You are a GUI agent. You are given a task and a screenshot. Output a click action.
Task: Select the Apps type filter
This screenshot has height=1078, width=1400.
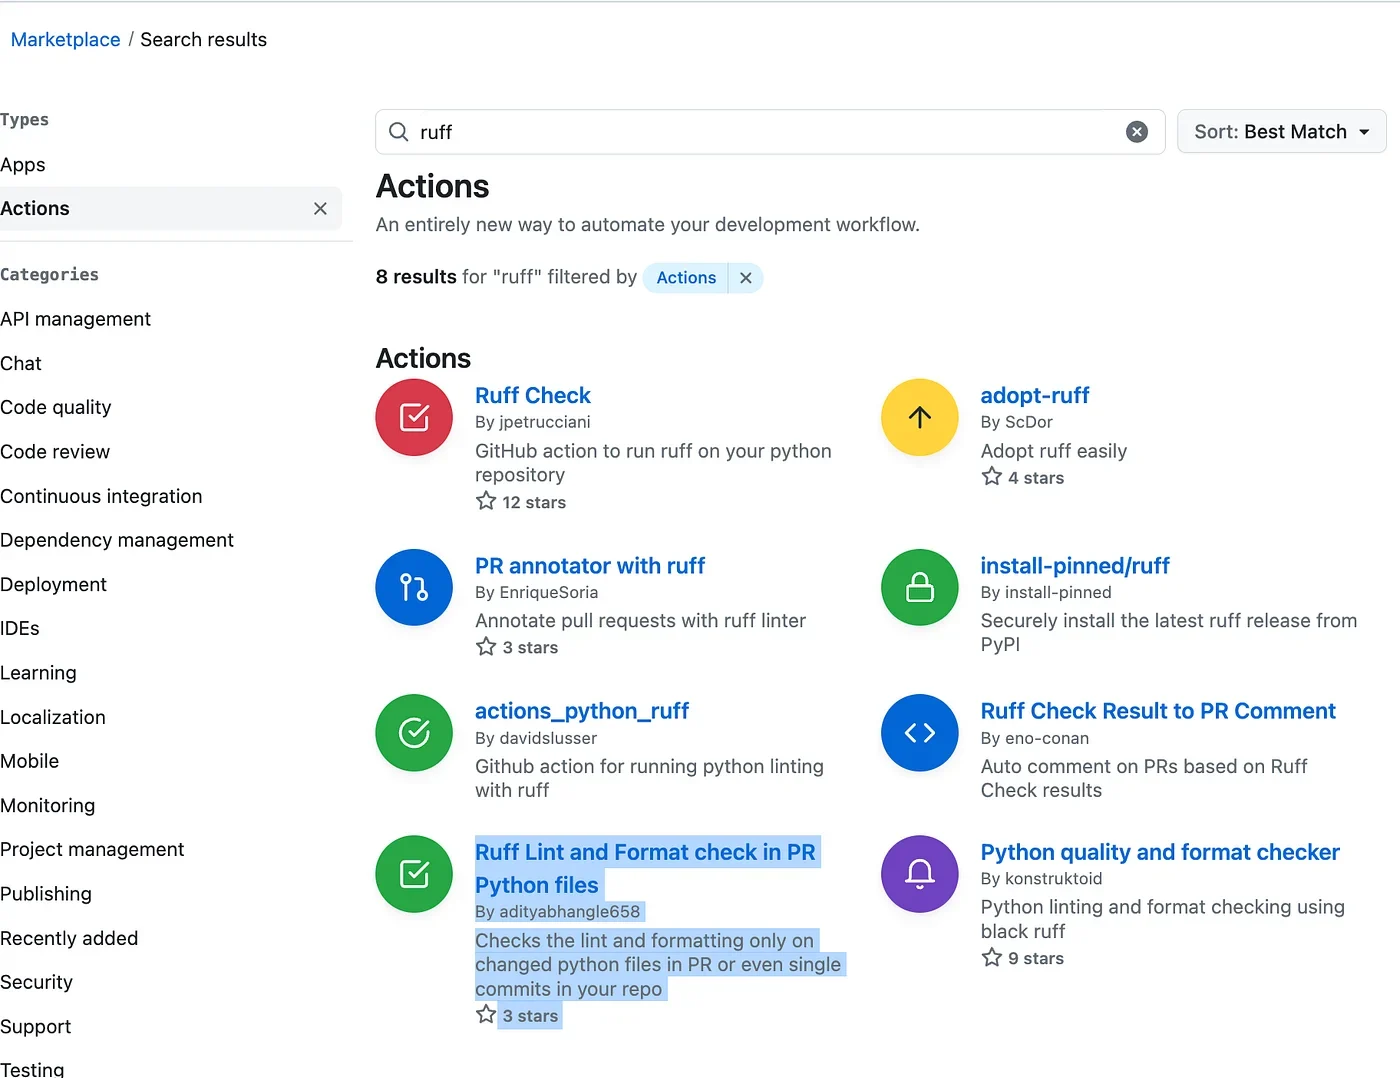pos(23,165)
